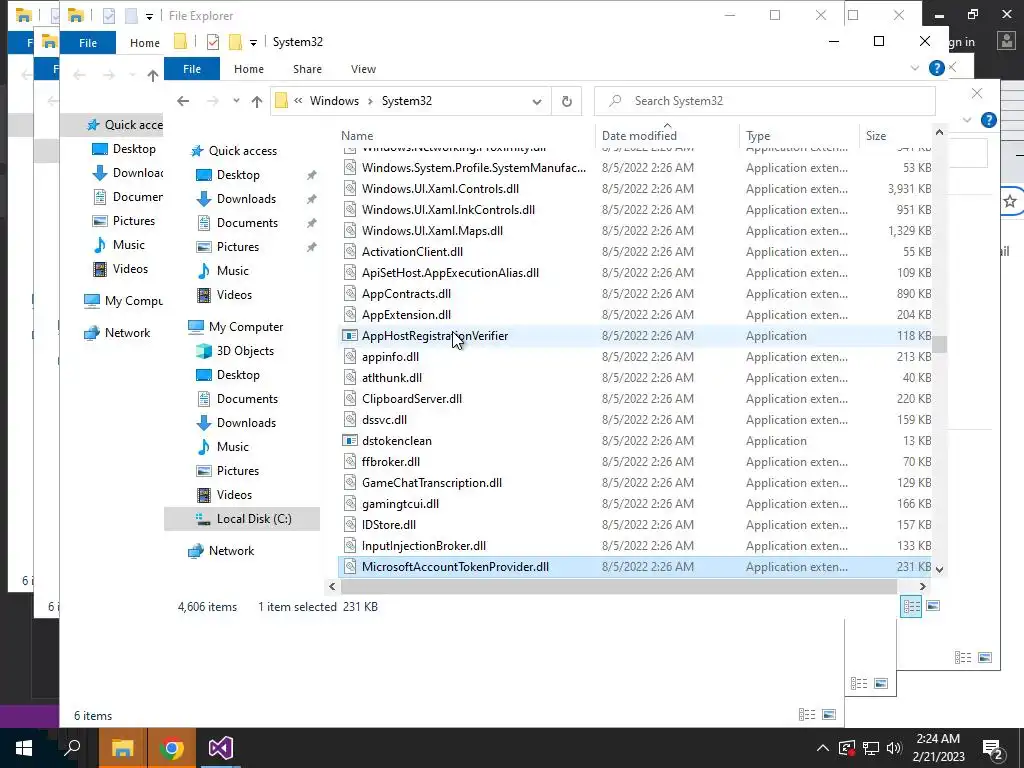Open the View ribbon tab
The height and width of the screenshot is (768, 1024).
click(363, 69)
